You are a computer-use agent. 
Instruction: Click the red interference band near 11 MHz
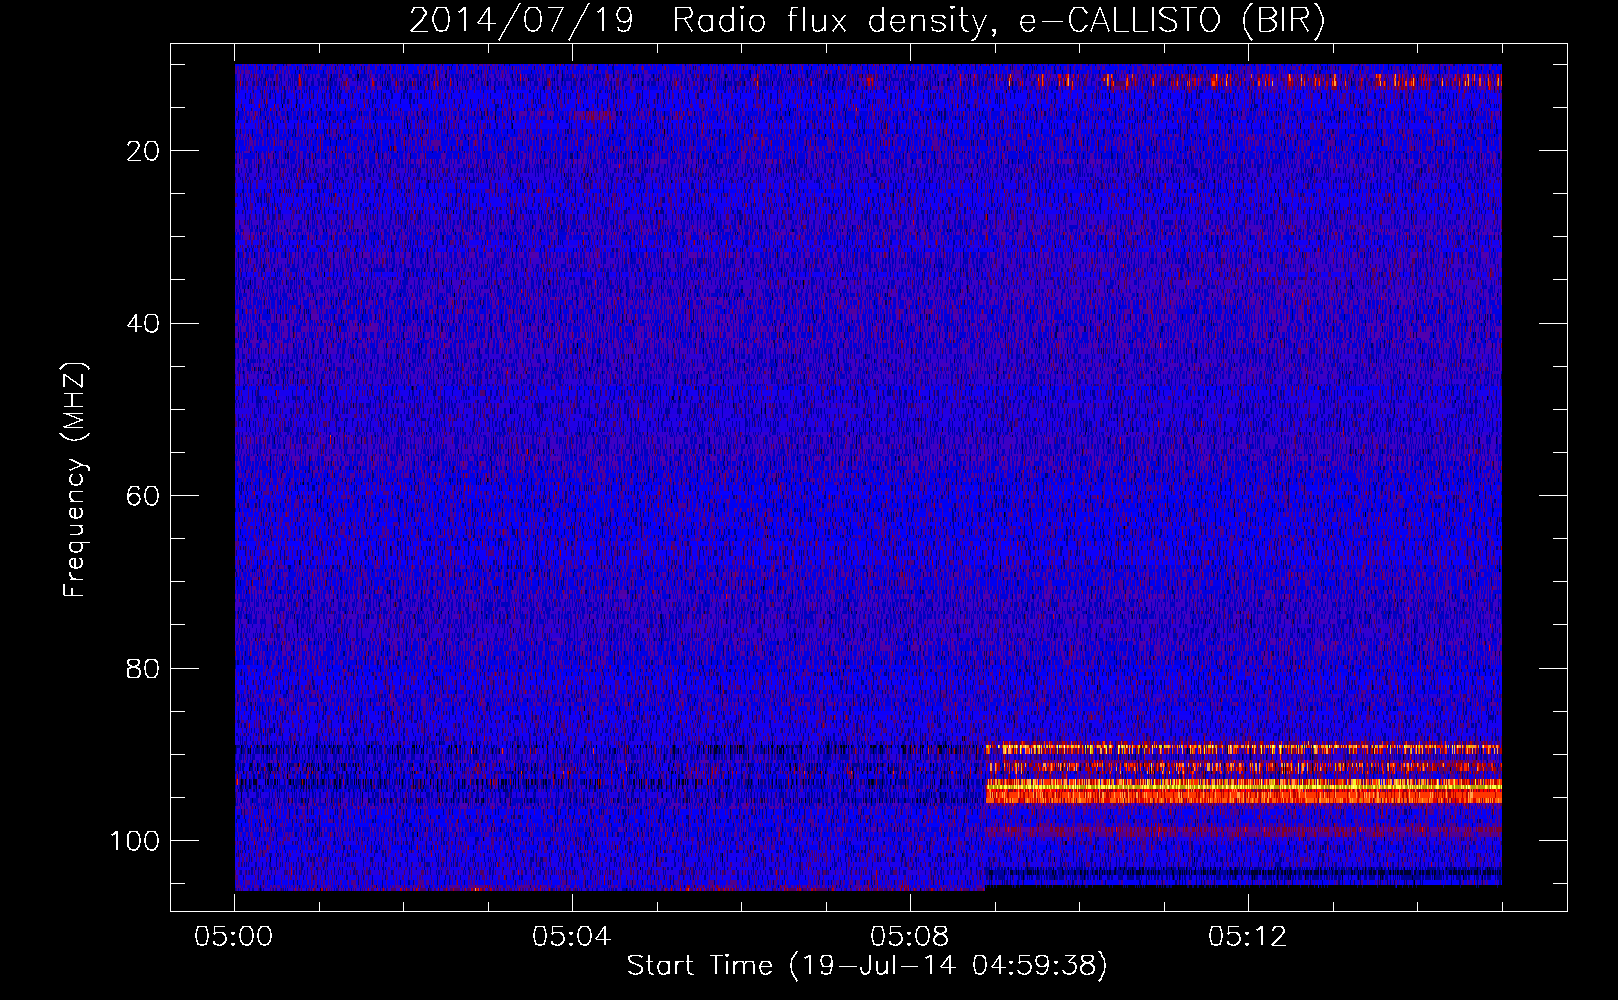1243,80
